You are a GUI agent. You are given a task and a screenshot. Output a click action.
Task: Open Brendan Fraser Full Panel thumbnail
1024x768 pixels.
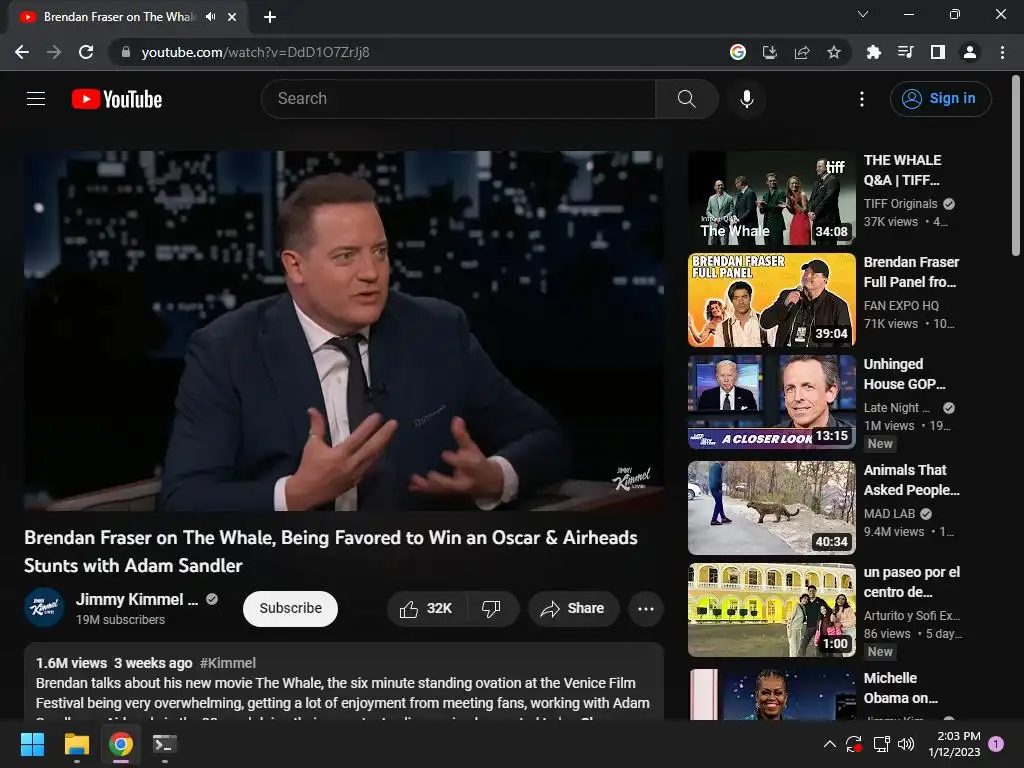(x=771, y=300)
